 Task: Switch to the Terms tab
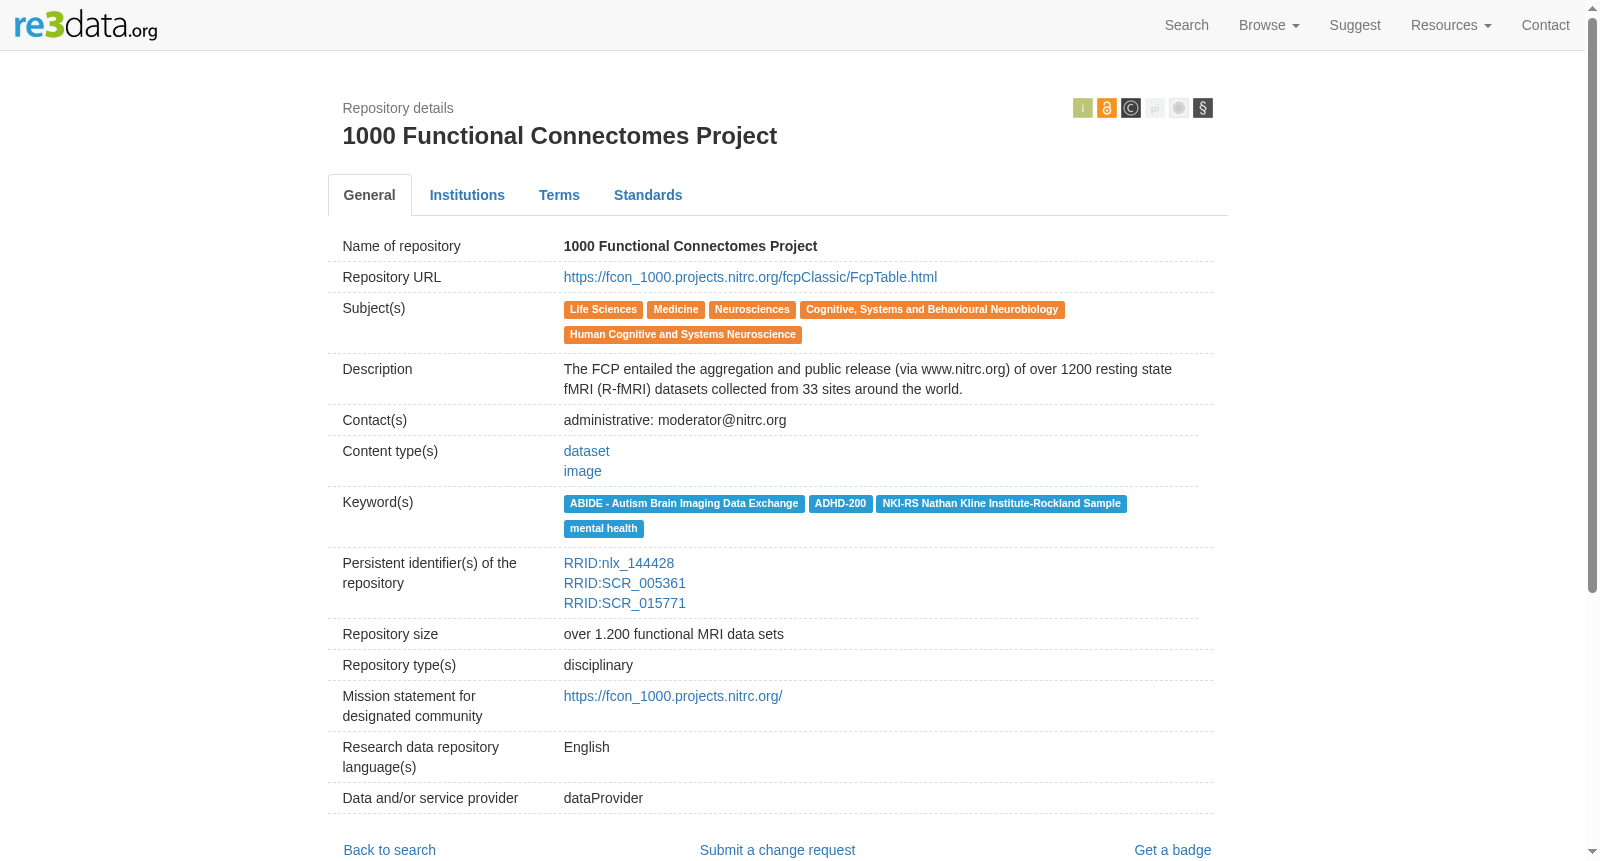click(559, 195)
